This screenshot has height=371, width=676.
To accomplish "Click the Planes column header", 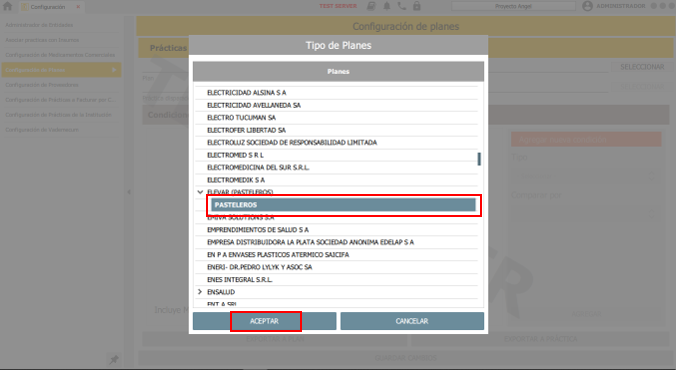I will tap(338, 72).
